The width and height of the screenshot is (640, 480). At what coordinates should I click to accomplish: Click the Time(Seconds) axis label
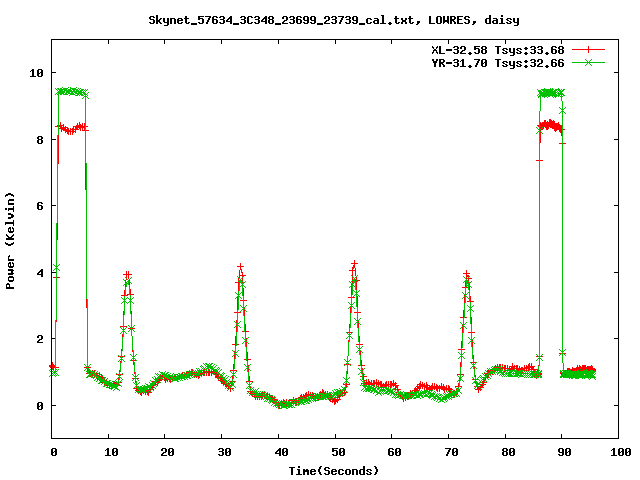334,471
